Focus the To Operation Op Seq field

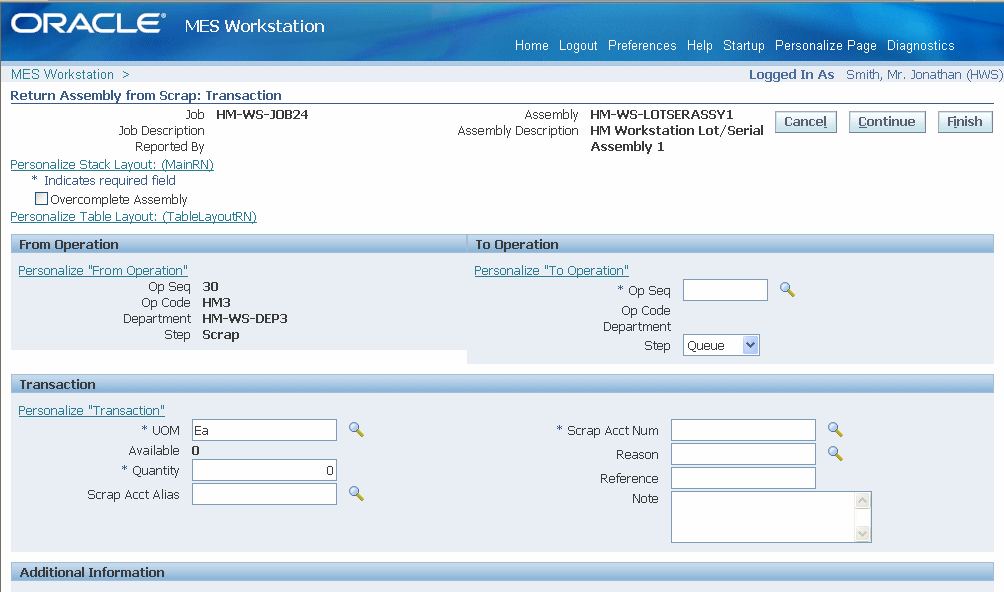coord(725,290)
